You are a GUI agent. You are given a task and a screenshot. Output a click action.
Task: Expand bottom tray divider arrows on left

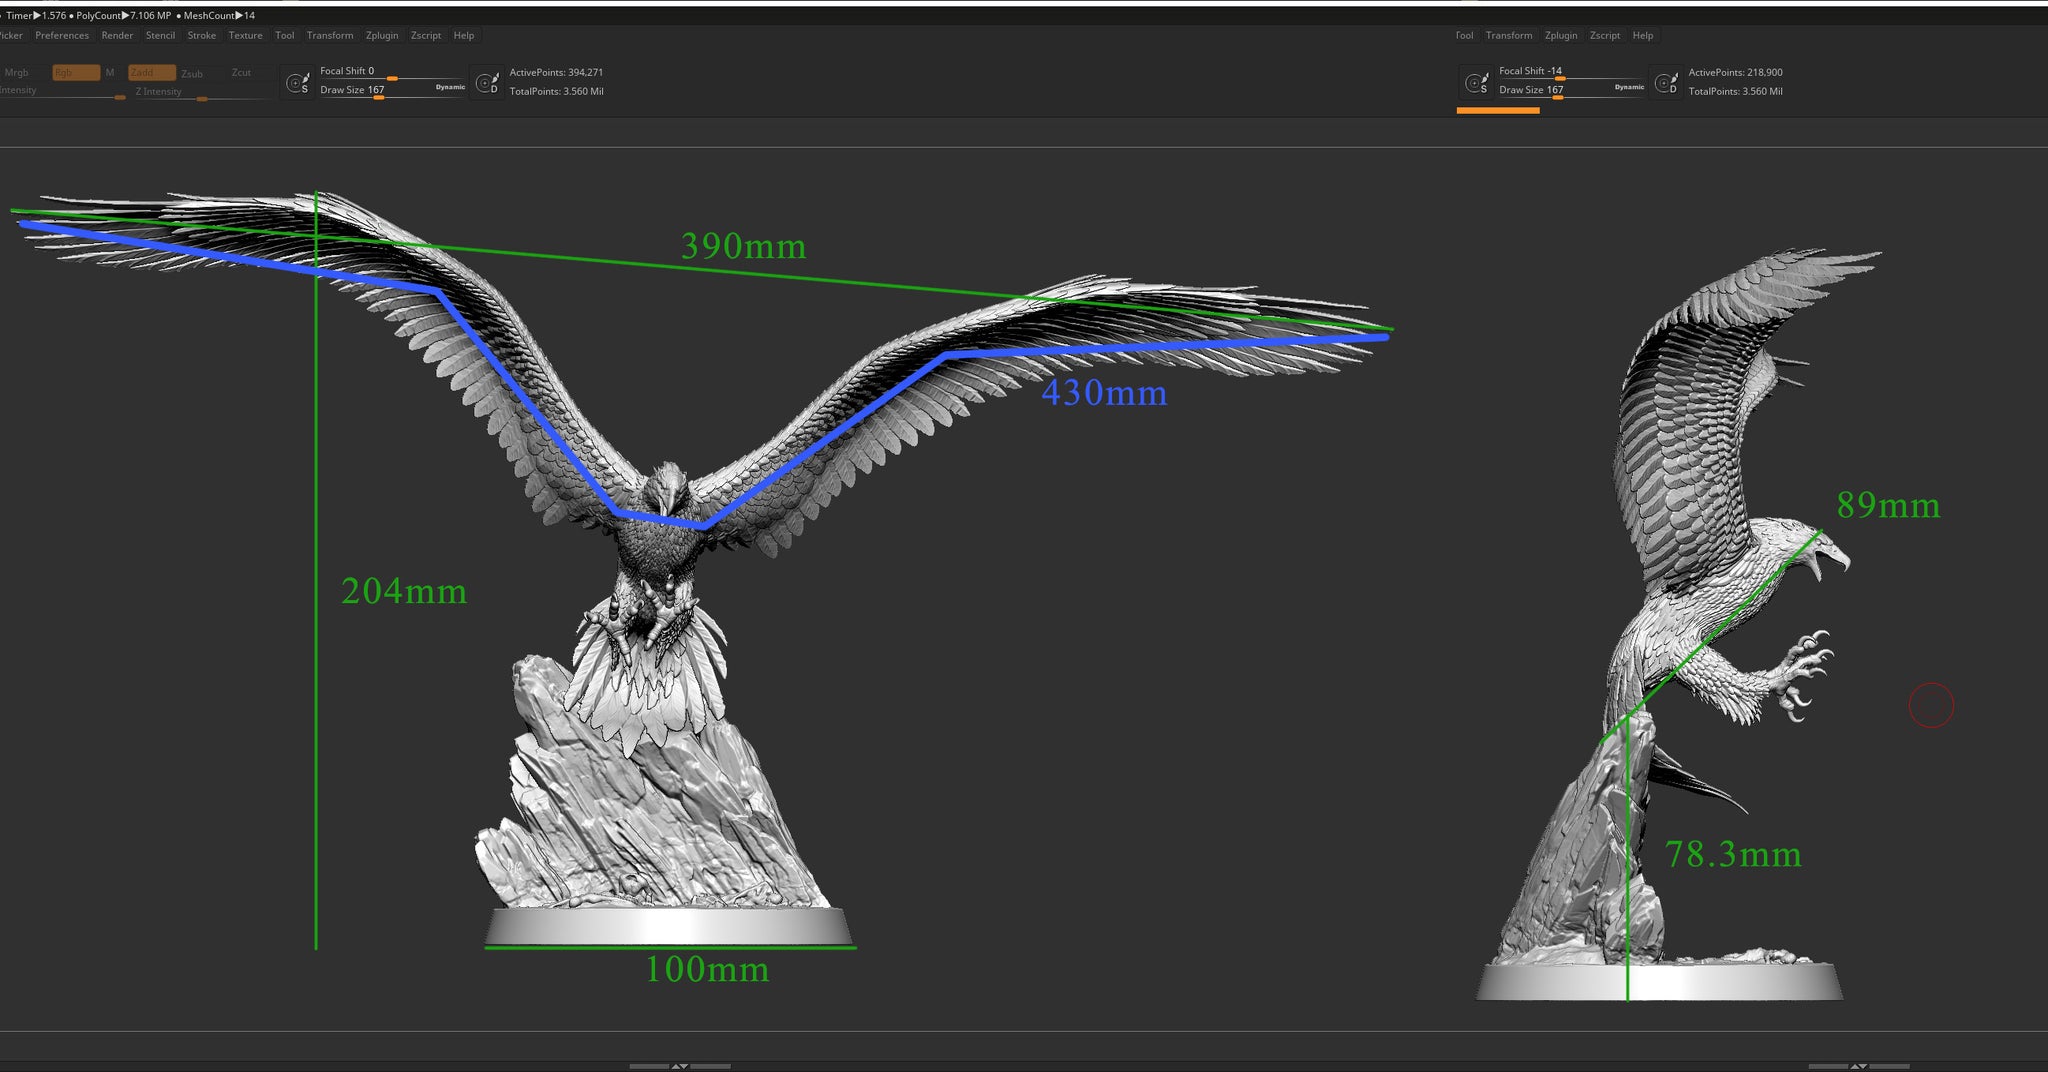(x=680, y=1066)
